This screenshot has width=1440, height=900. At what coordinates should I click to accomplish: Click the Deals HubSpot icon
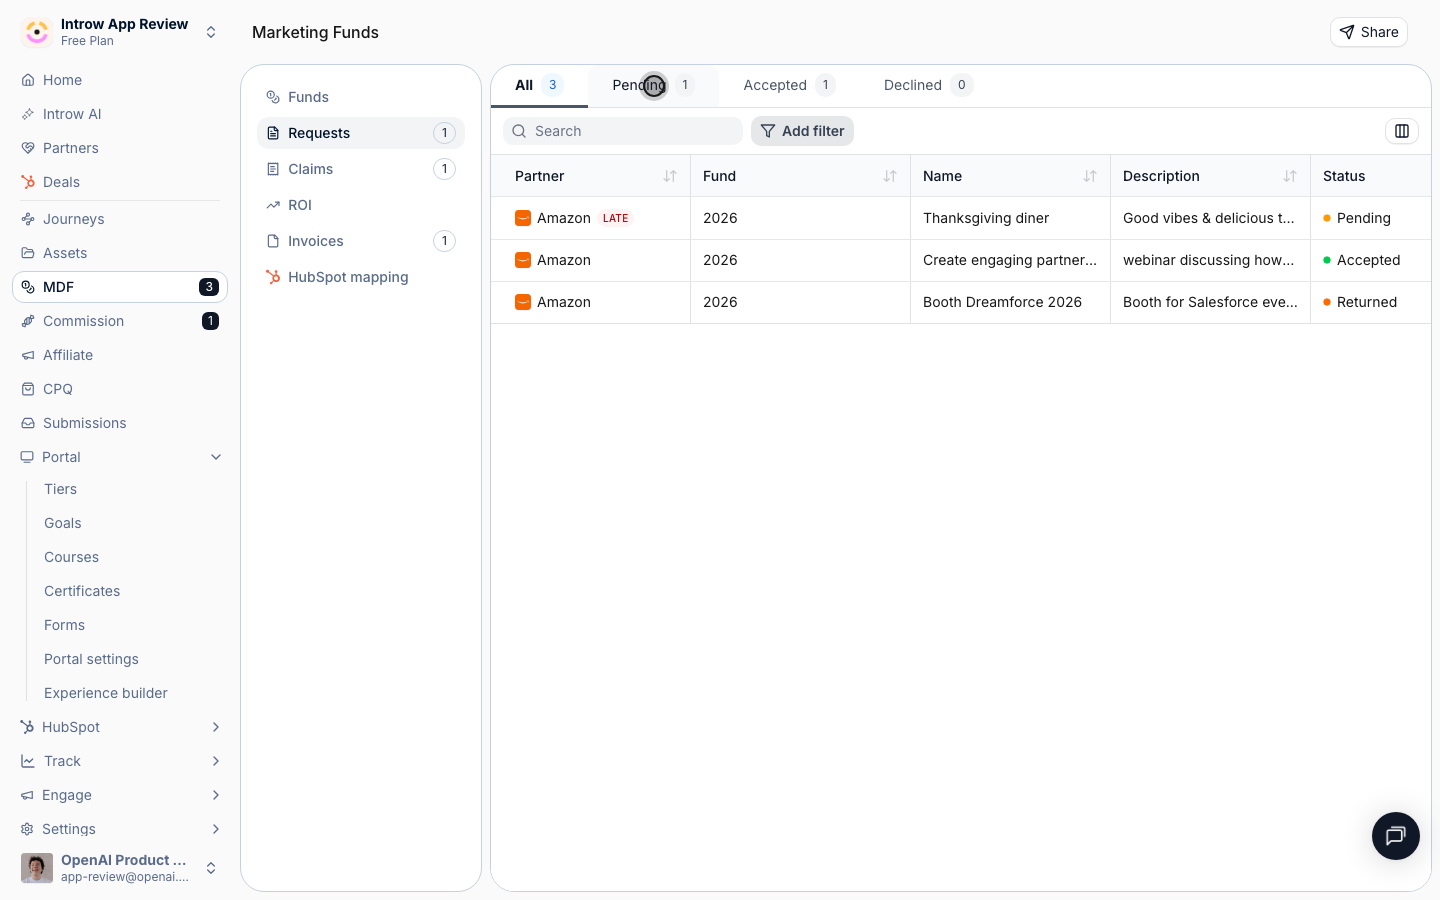[x=28, y=182]
